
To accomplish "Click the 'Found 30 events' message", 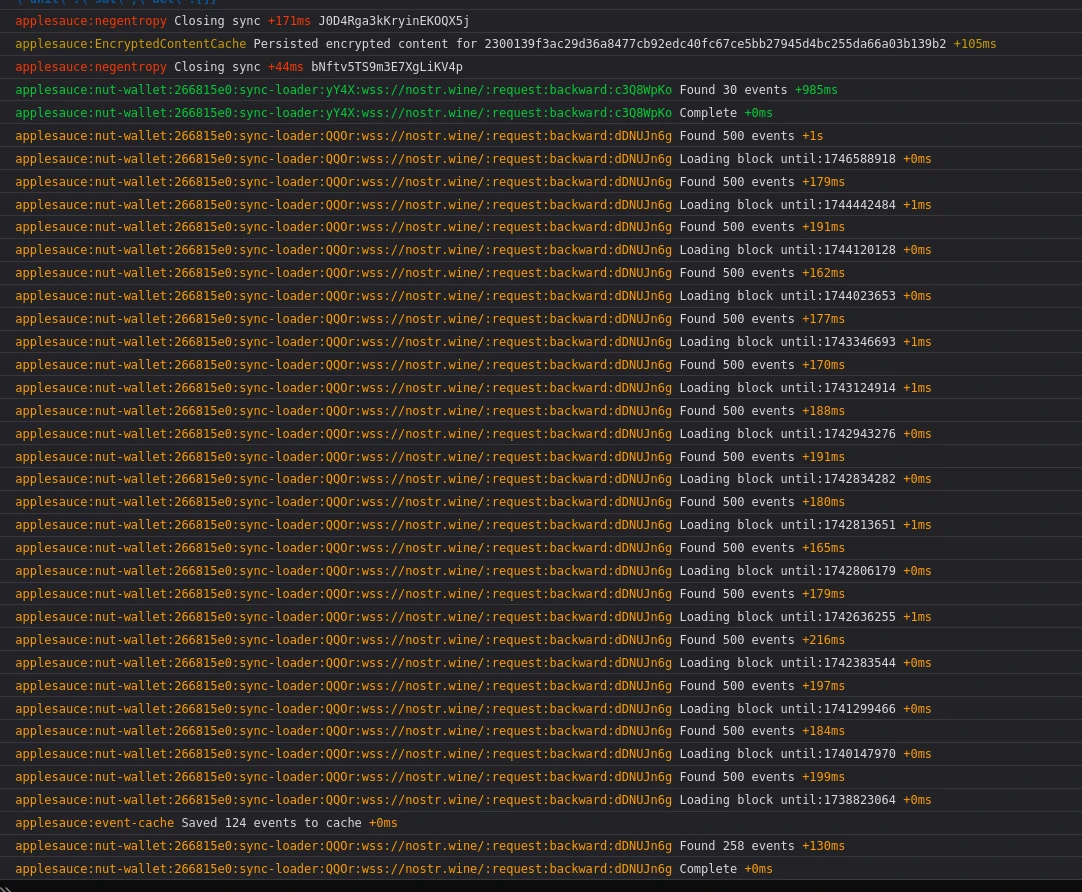I will pyautogui.click(x=733, y=90).
